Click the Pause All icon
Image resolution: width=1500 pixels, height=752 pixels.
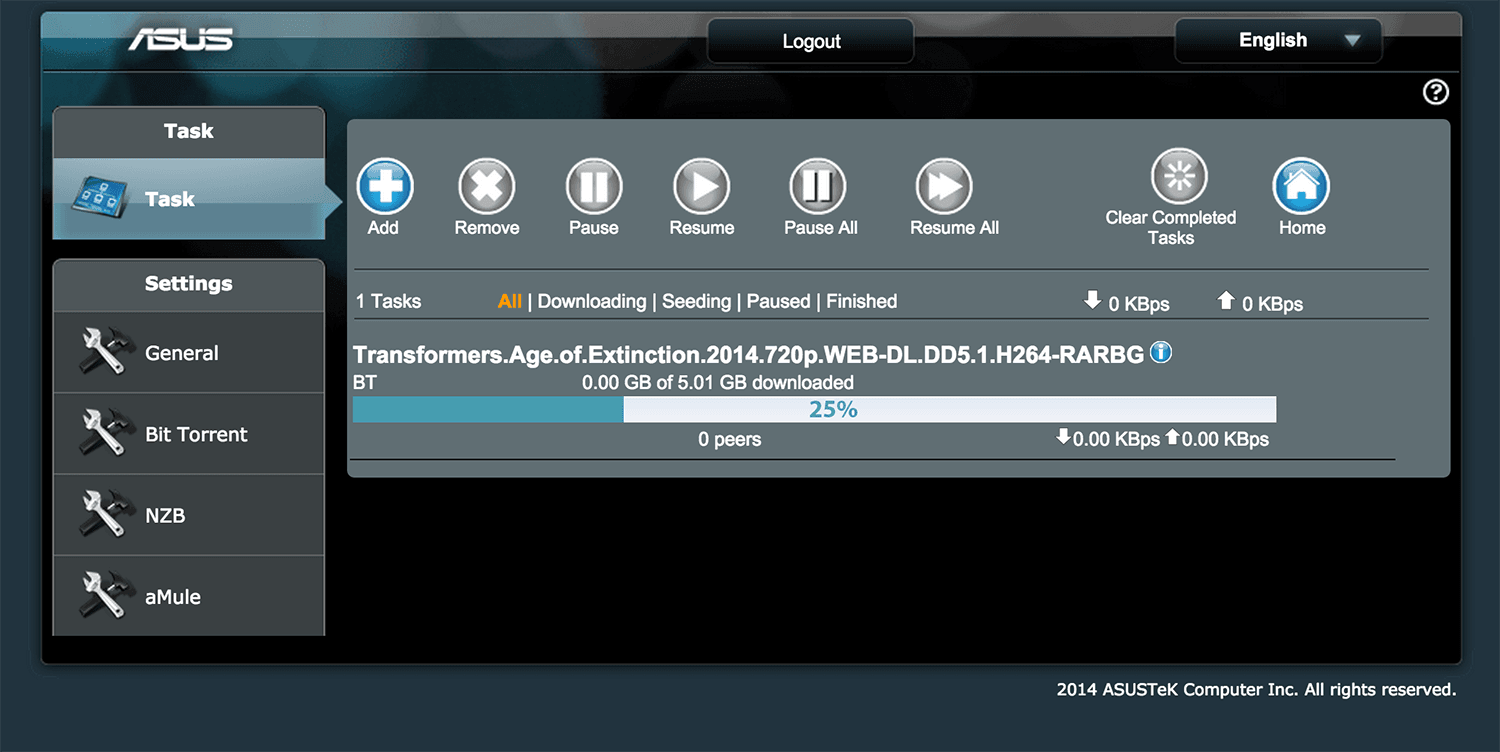coord(818,187)
